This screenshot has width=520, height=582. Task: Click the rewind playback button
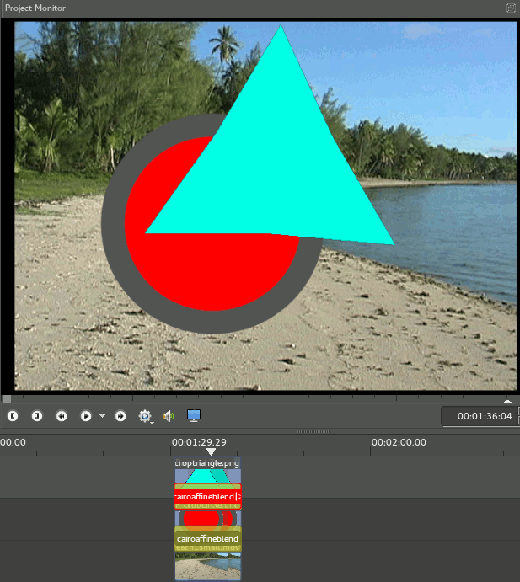tap(62, 416)
